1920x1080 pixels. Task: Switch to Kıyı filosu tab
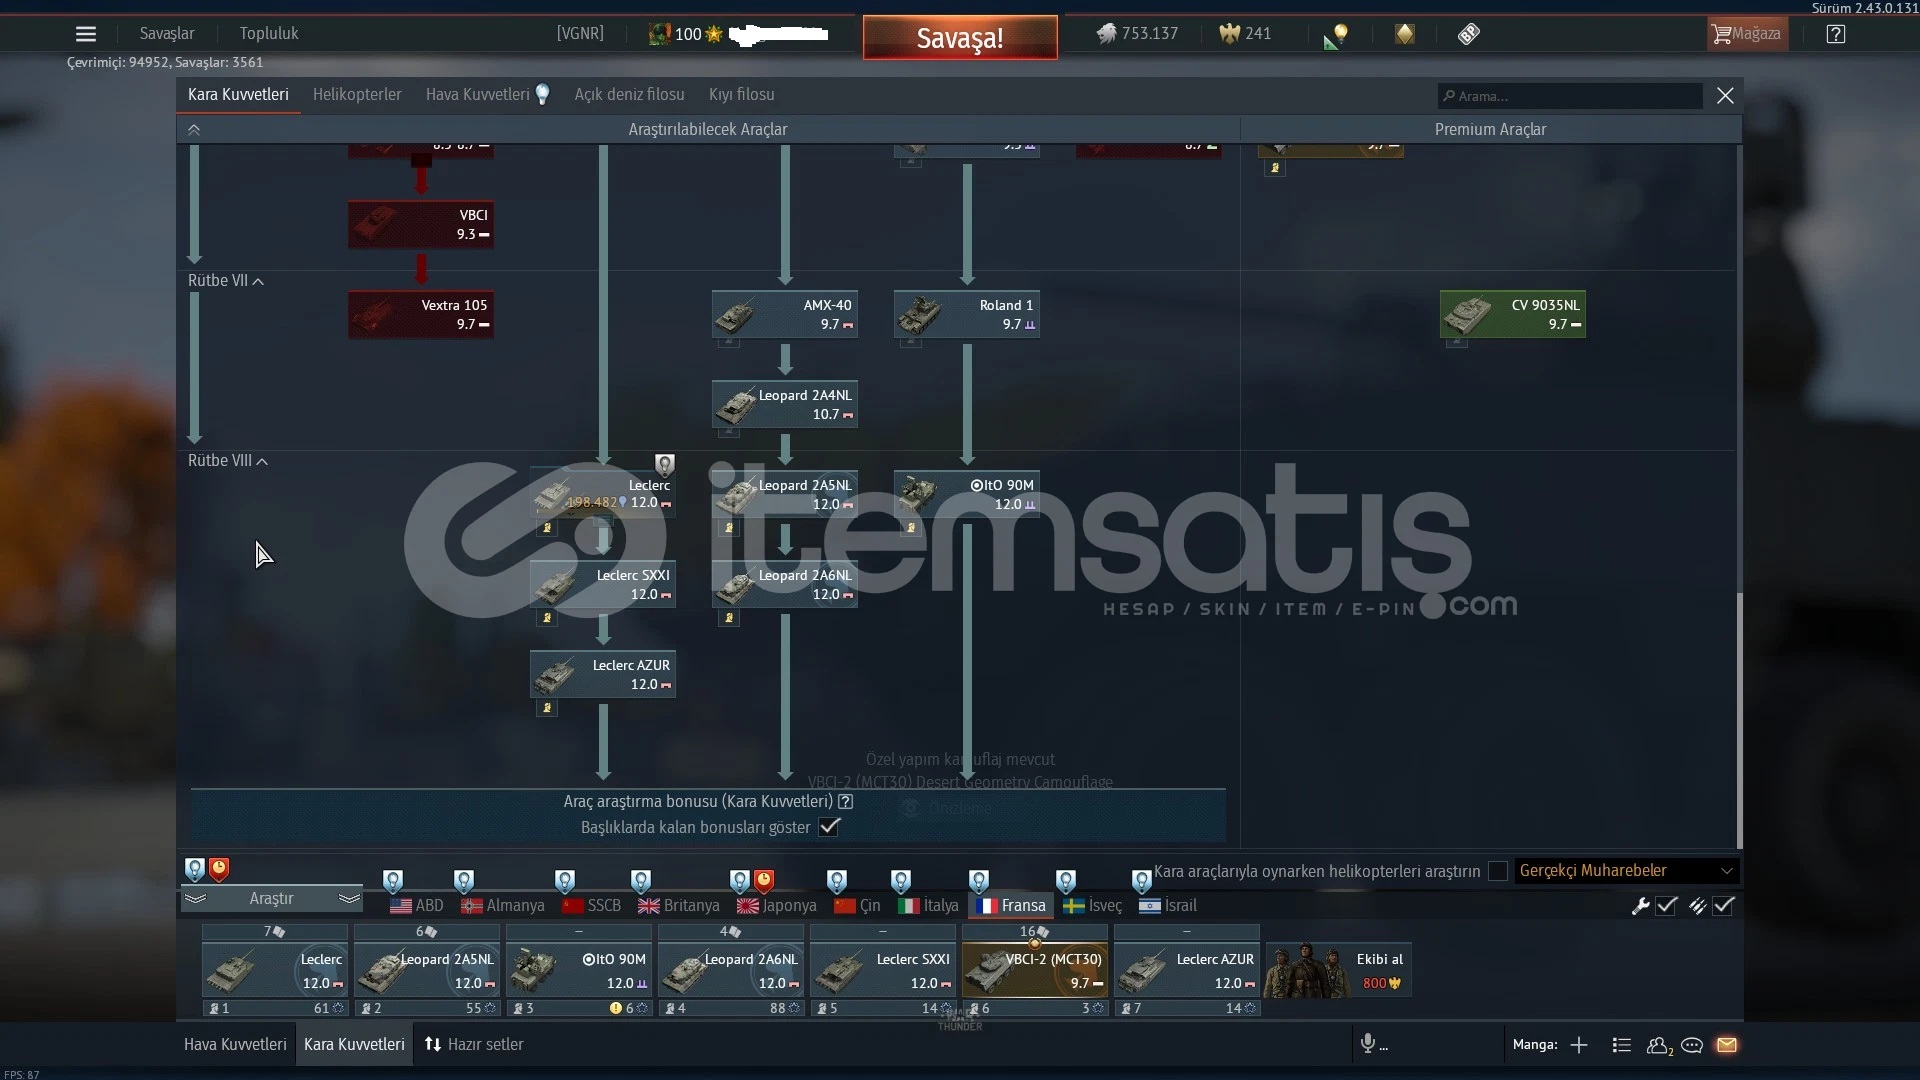tap(742, 95)
